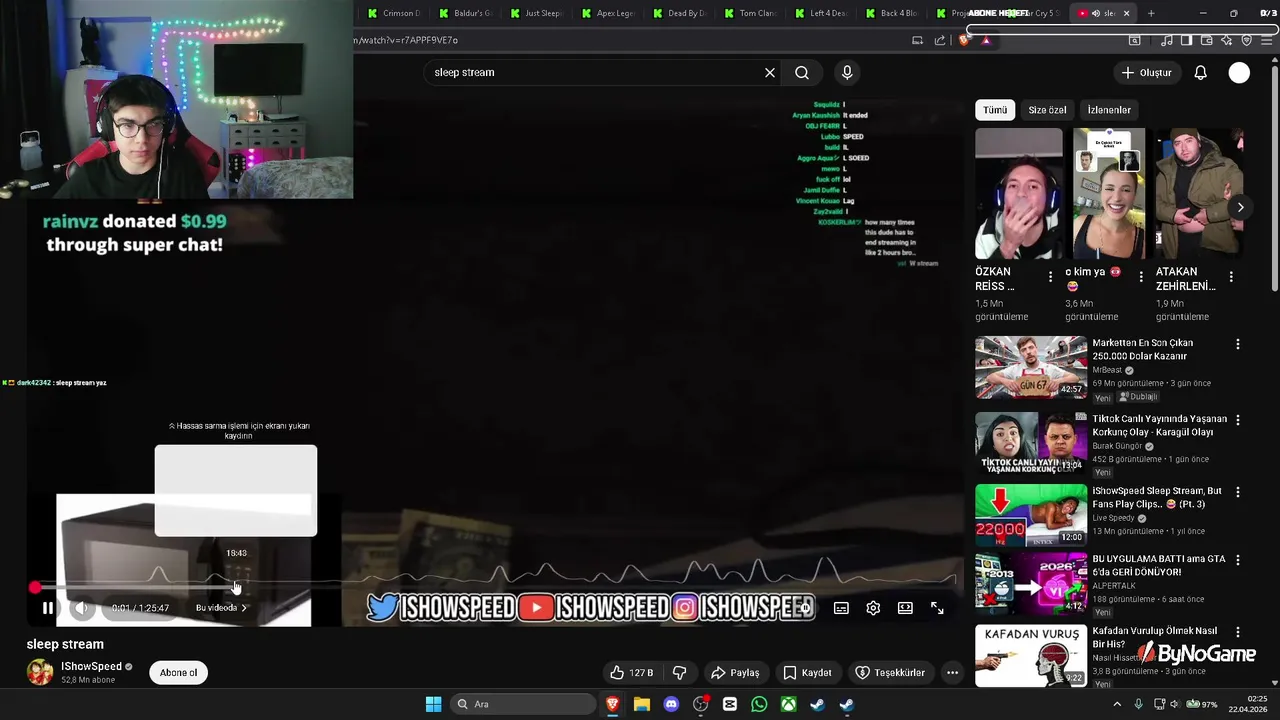Seek in the video progress bar

click(x=495, y=587)
